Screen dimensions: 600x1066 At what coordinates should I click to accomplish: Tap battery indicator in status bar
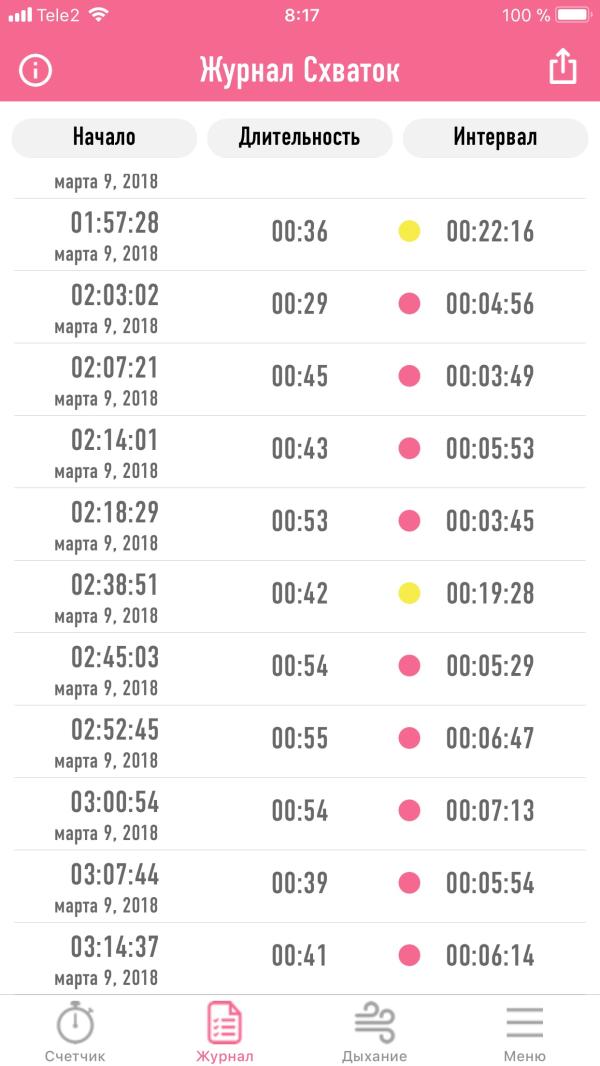[x=573, y=15]
